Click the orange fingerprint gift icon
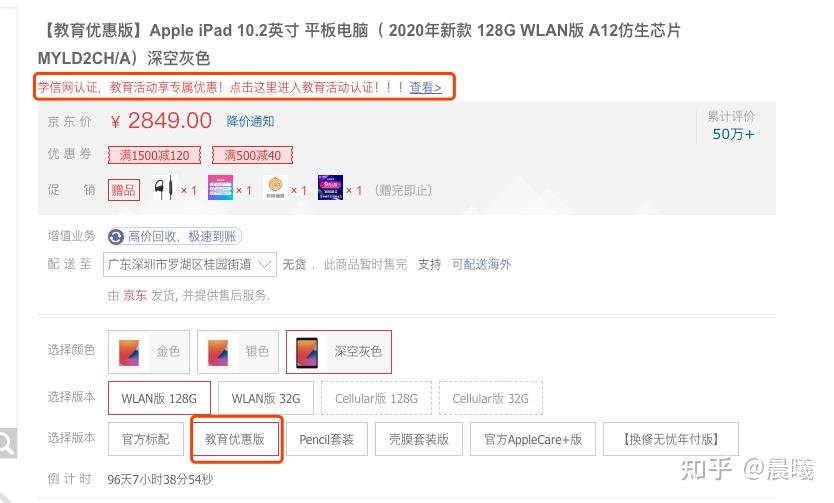Viewport: 834px width, 503px height. click(x=276, y=188)
